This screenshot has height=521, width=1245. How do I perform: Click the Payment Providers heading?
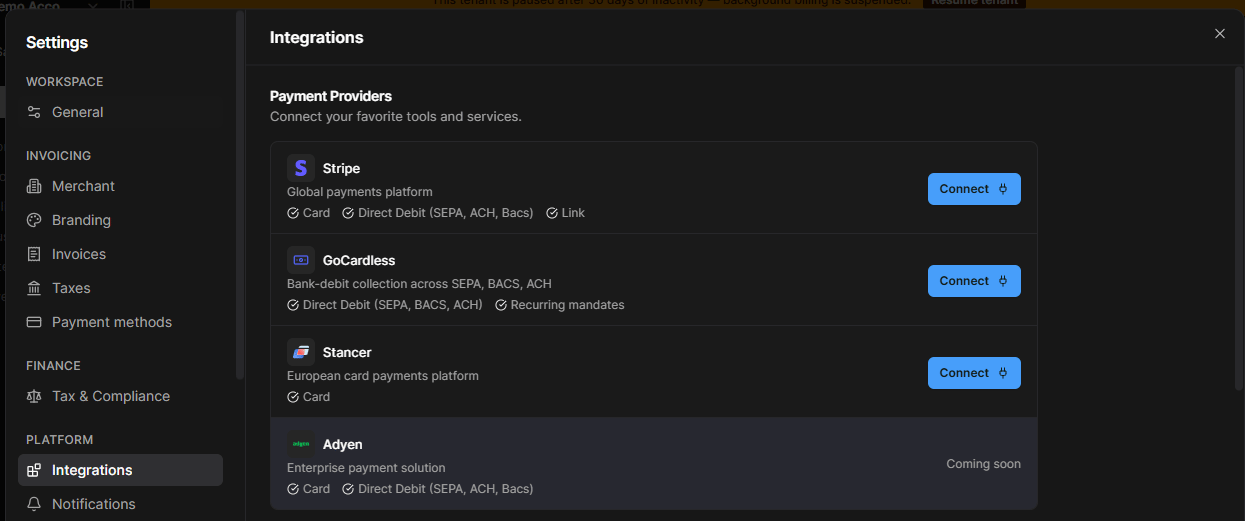point(331,96)
